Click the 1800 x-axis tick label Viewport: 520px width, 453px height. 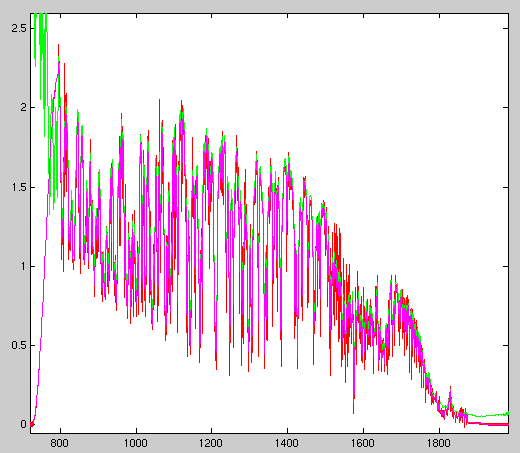tap(439, 443)
